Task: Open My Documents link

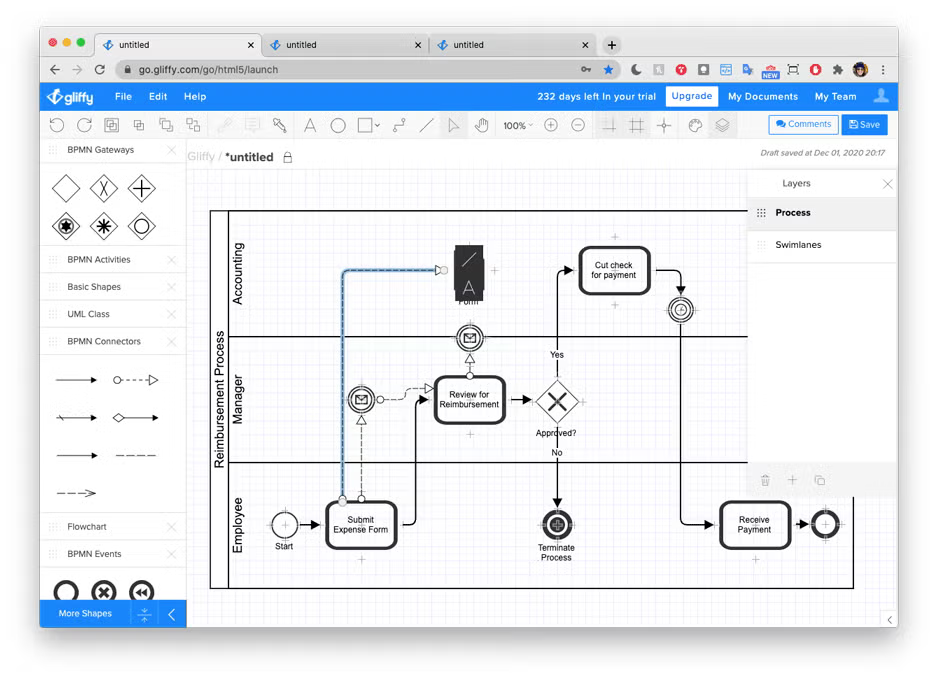Action: pos(763,96)
